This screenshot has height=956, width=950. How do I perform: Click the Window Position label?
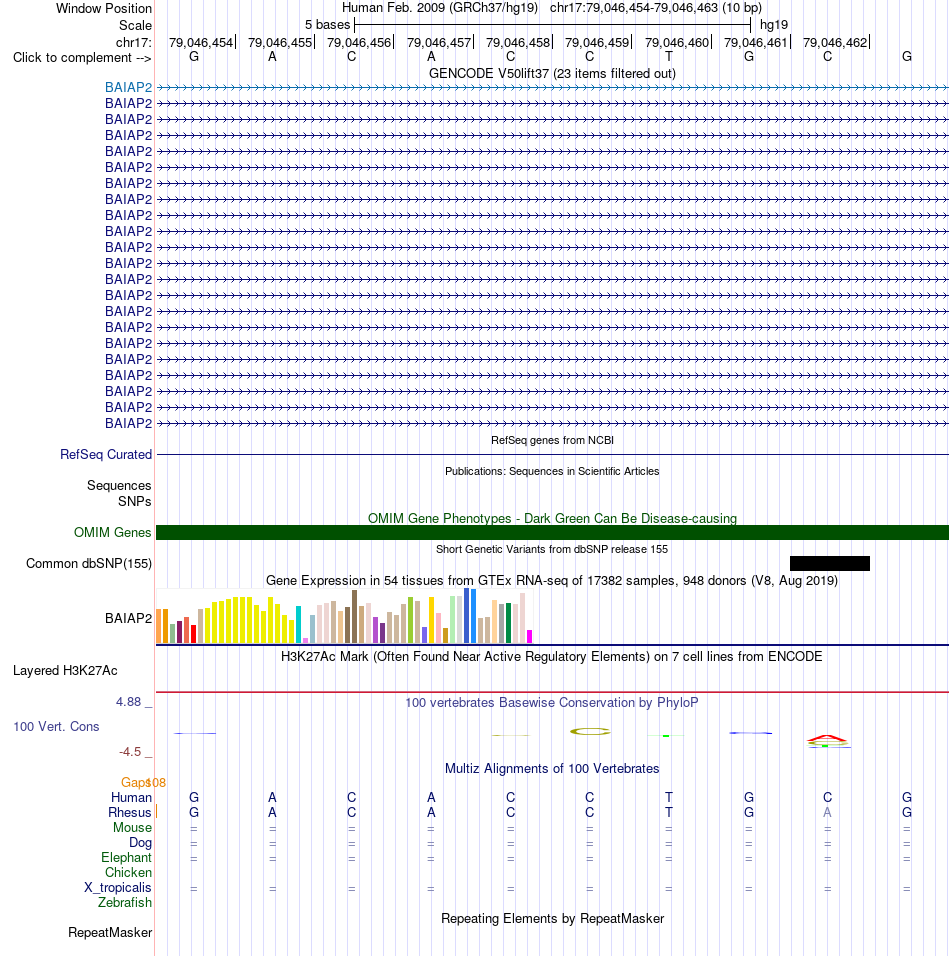coord(104,9)
